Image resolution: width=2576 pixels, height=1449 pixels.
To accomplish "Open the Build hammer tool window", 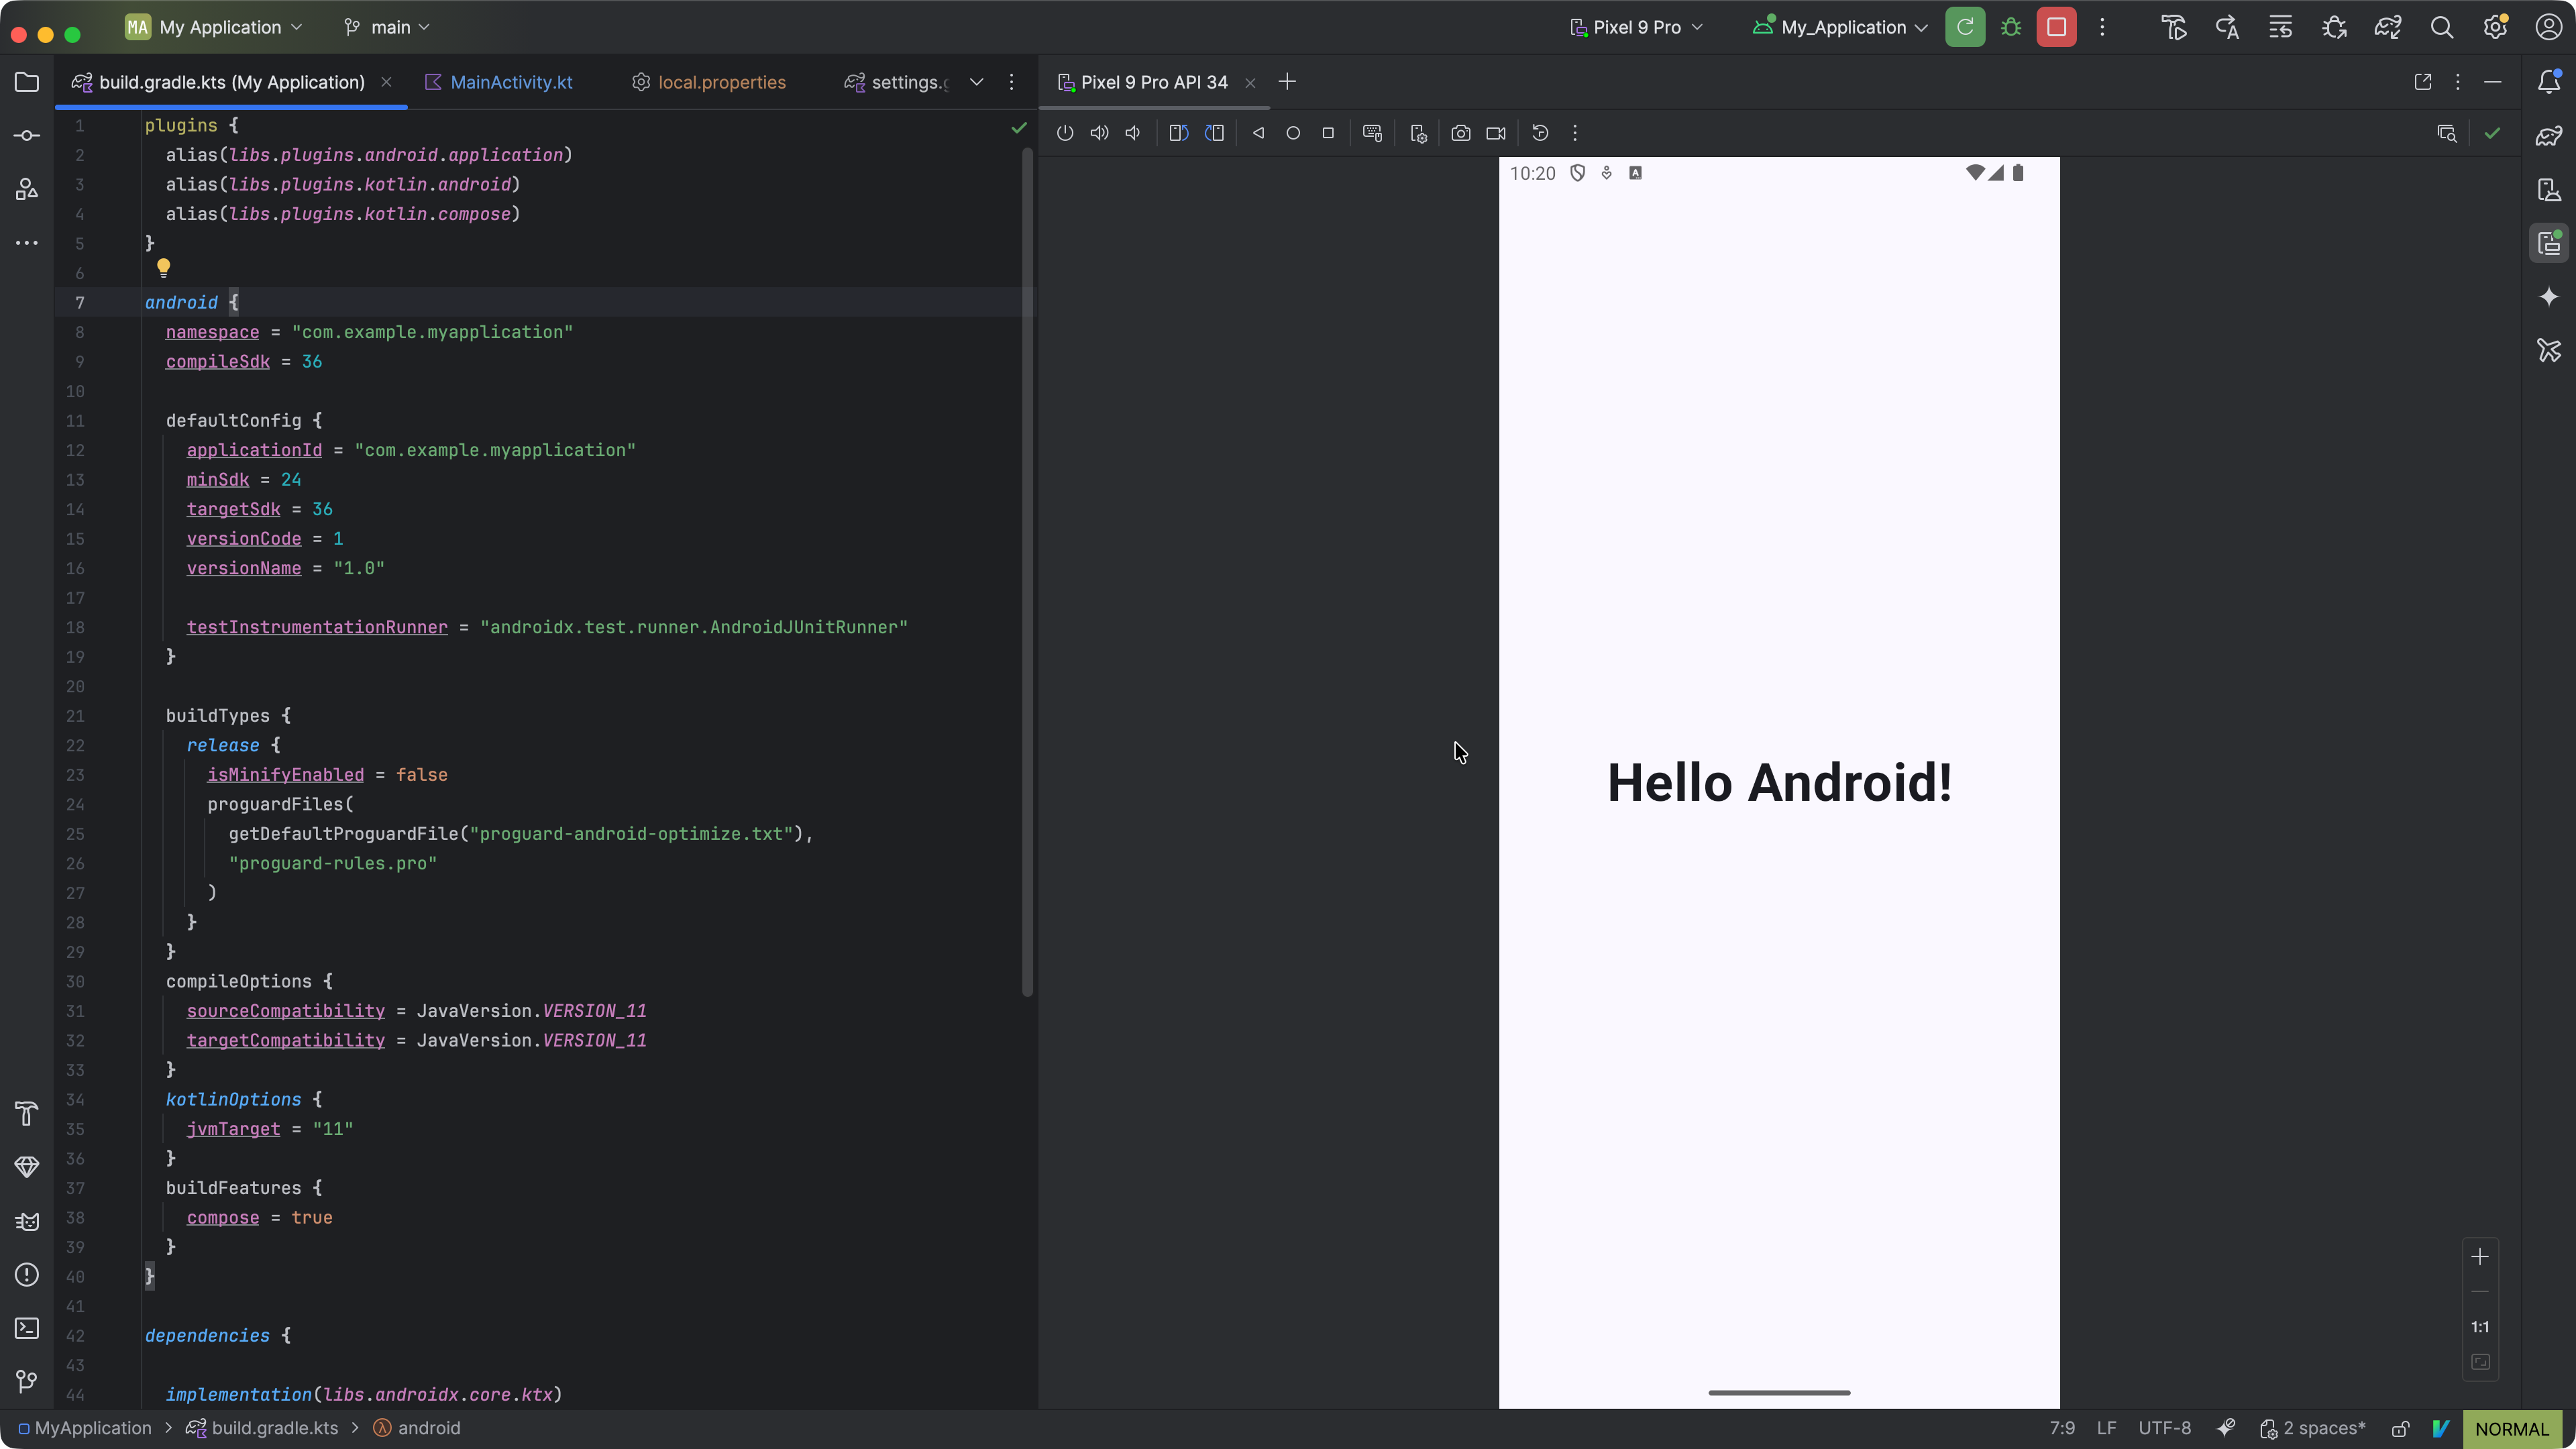I will pos(27,1114).
